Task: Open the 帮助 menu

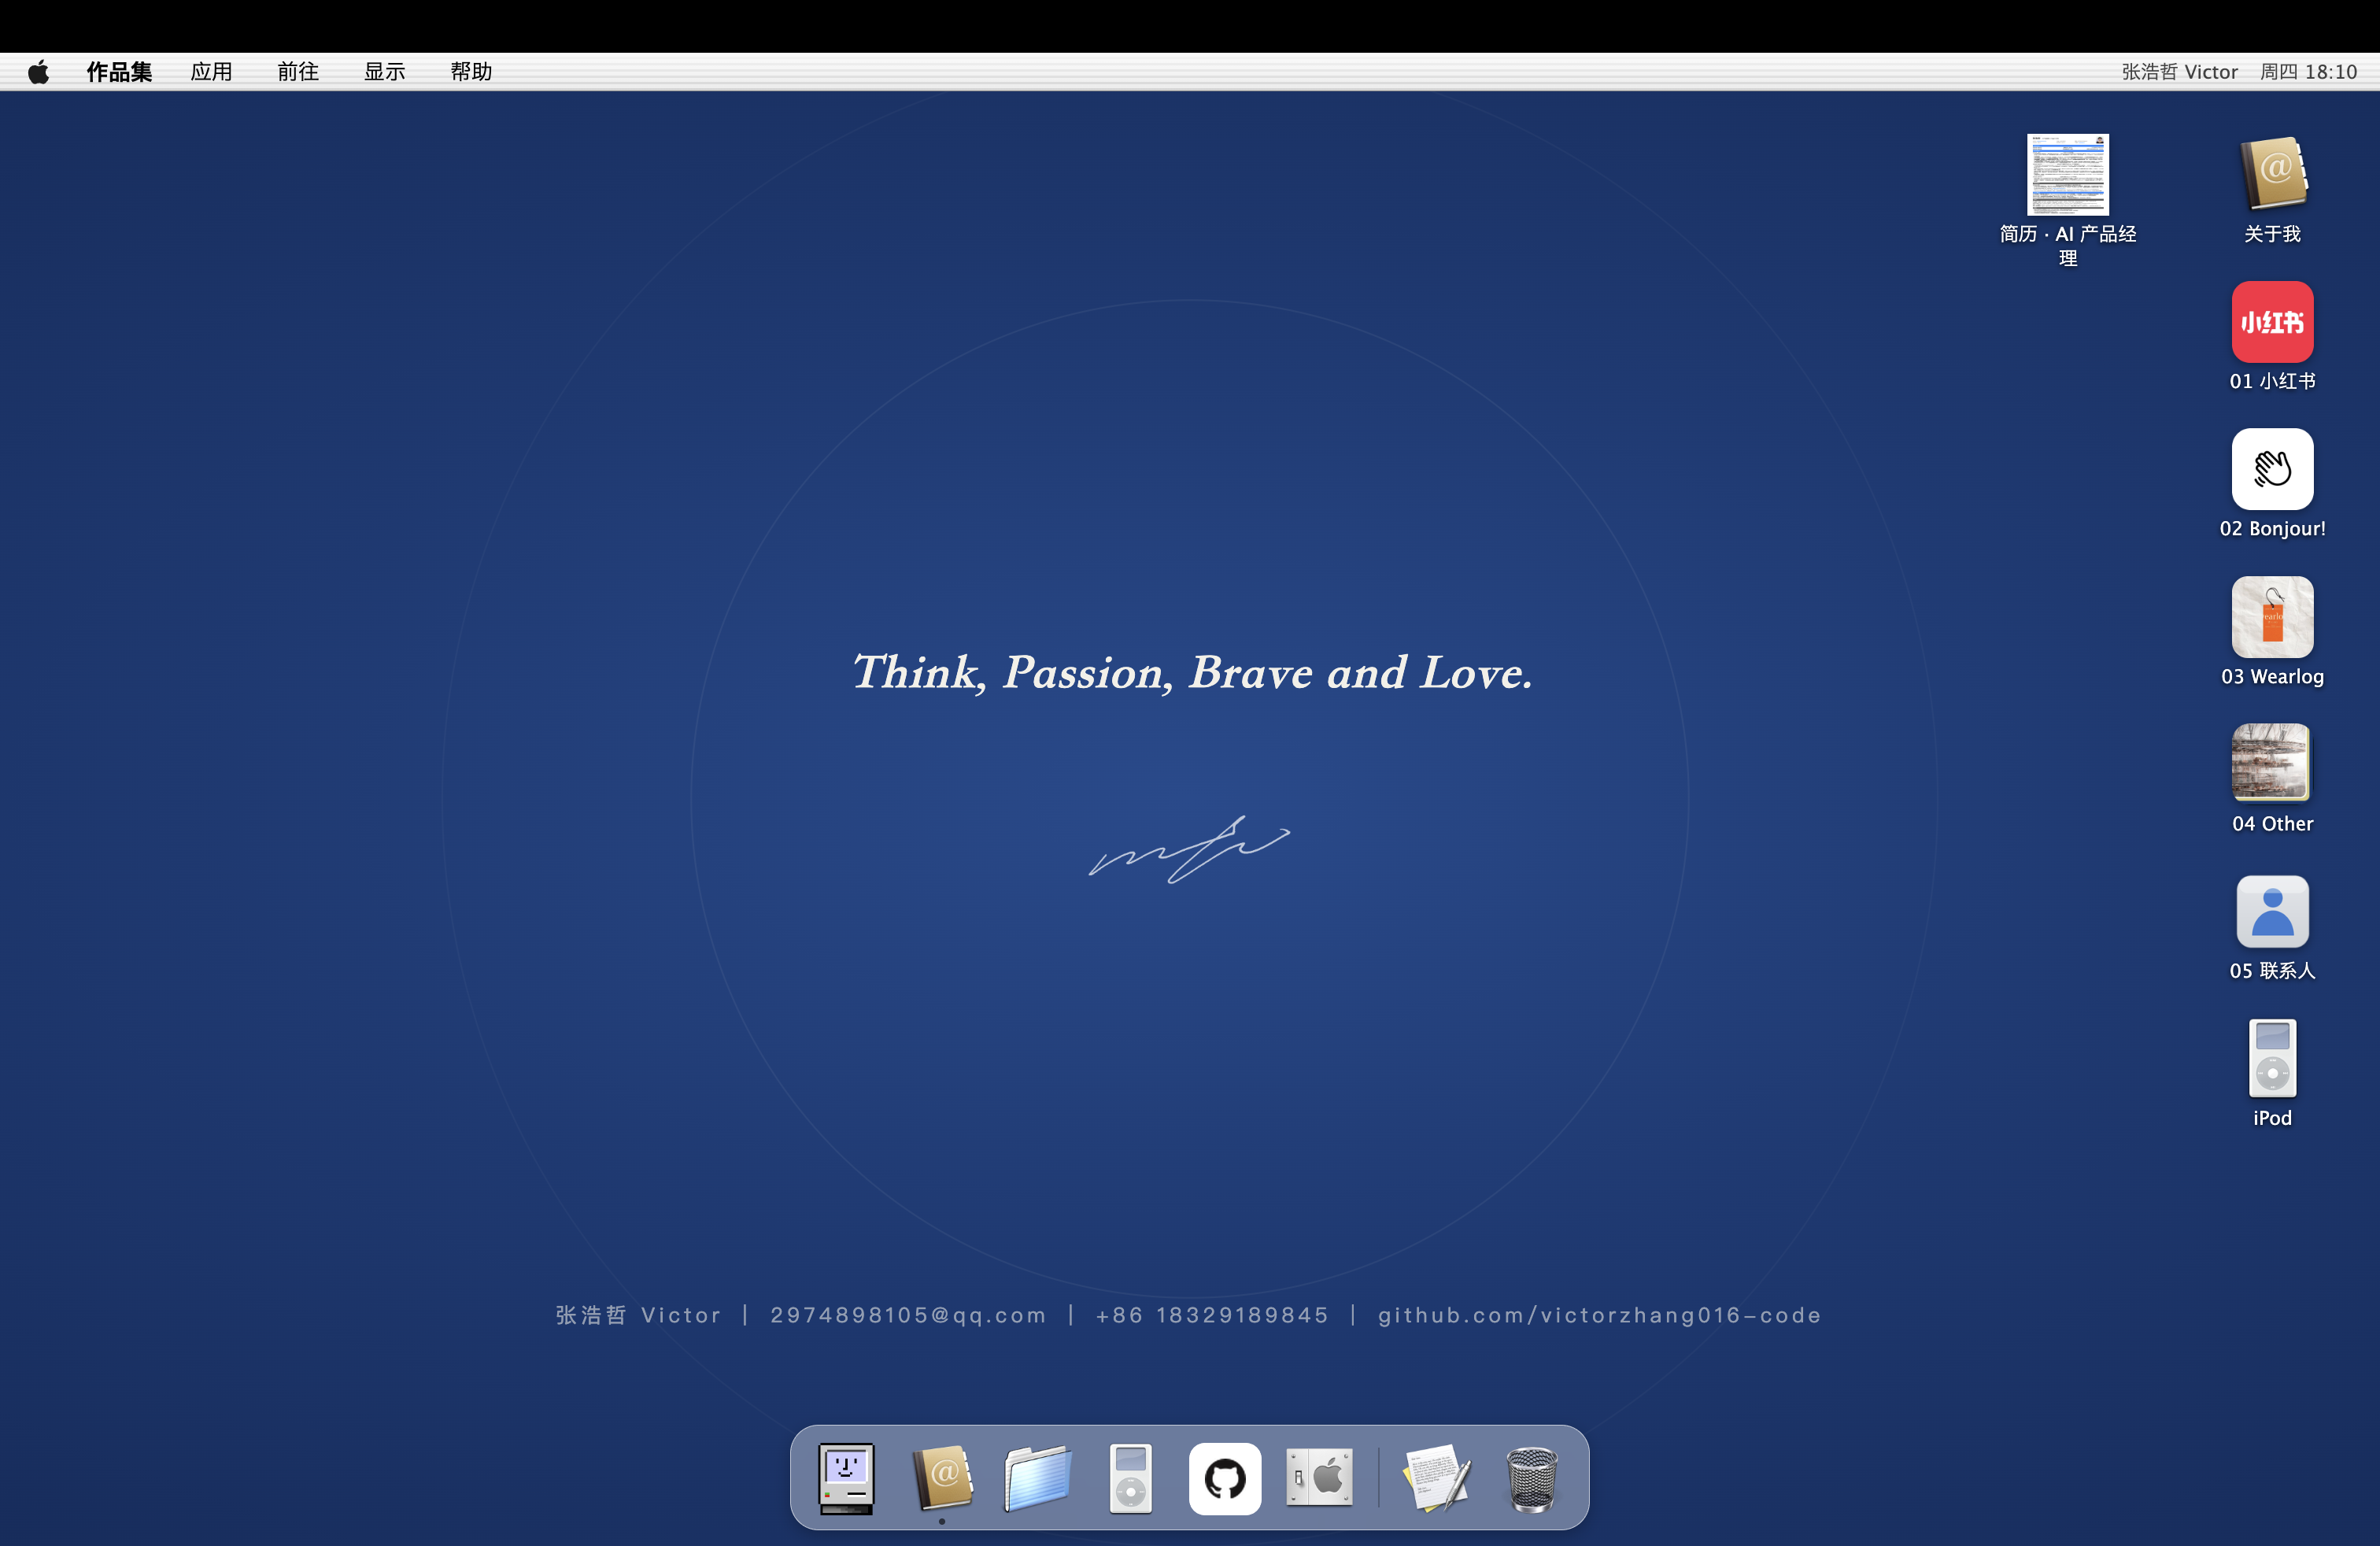Action: [x=471, y=72]
